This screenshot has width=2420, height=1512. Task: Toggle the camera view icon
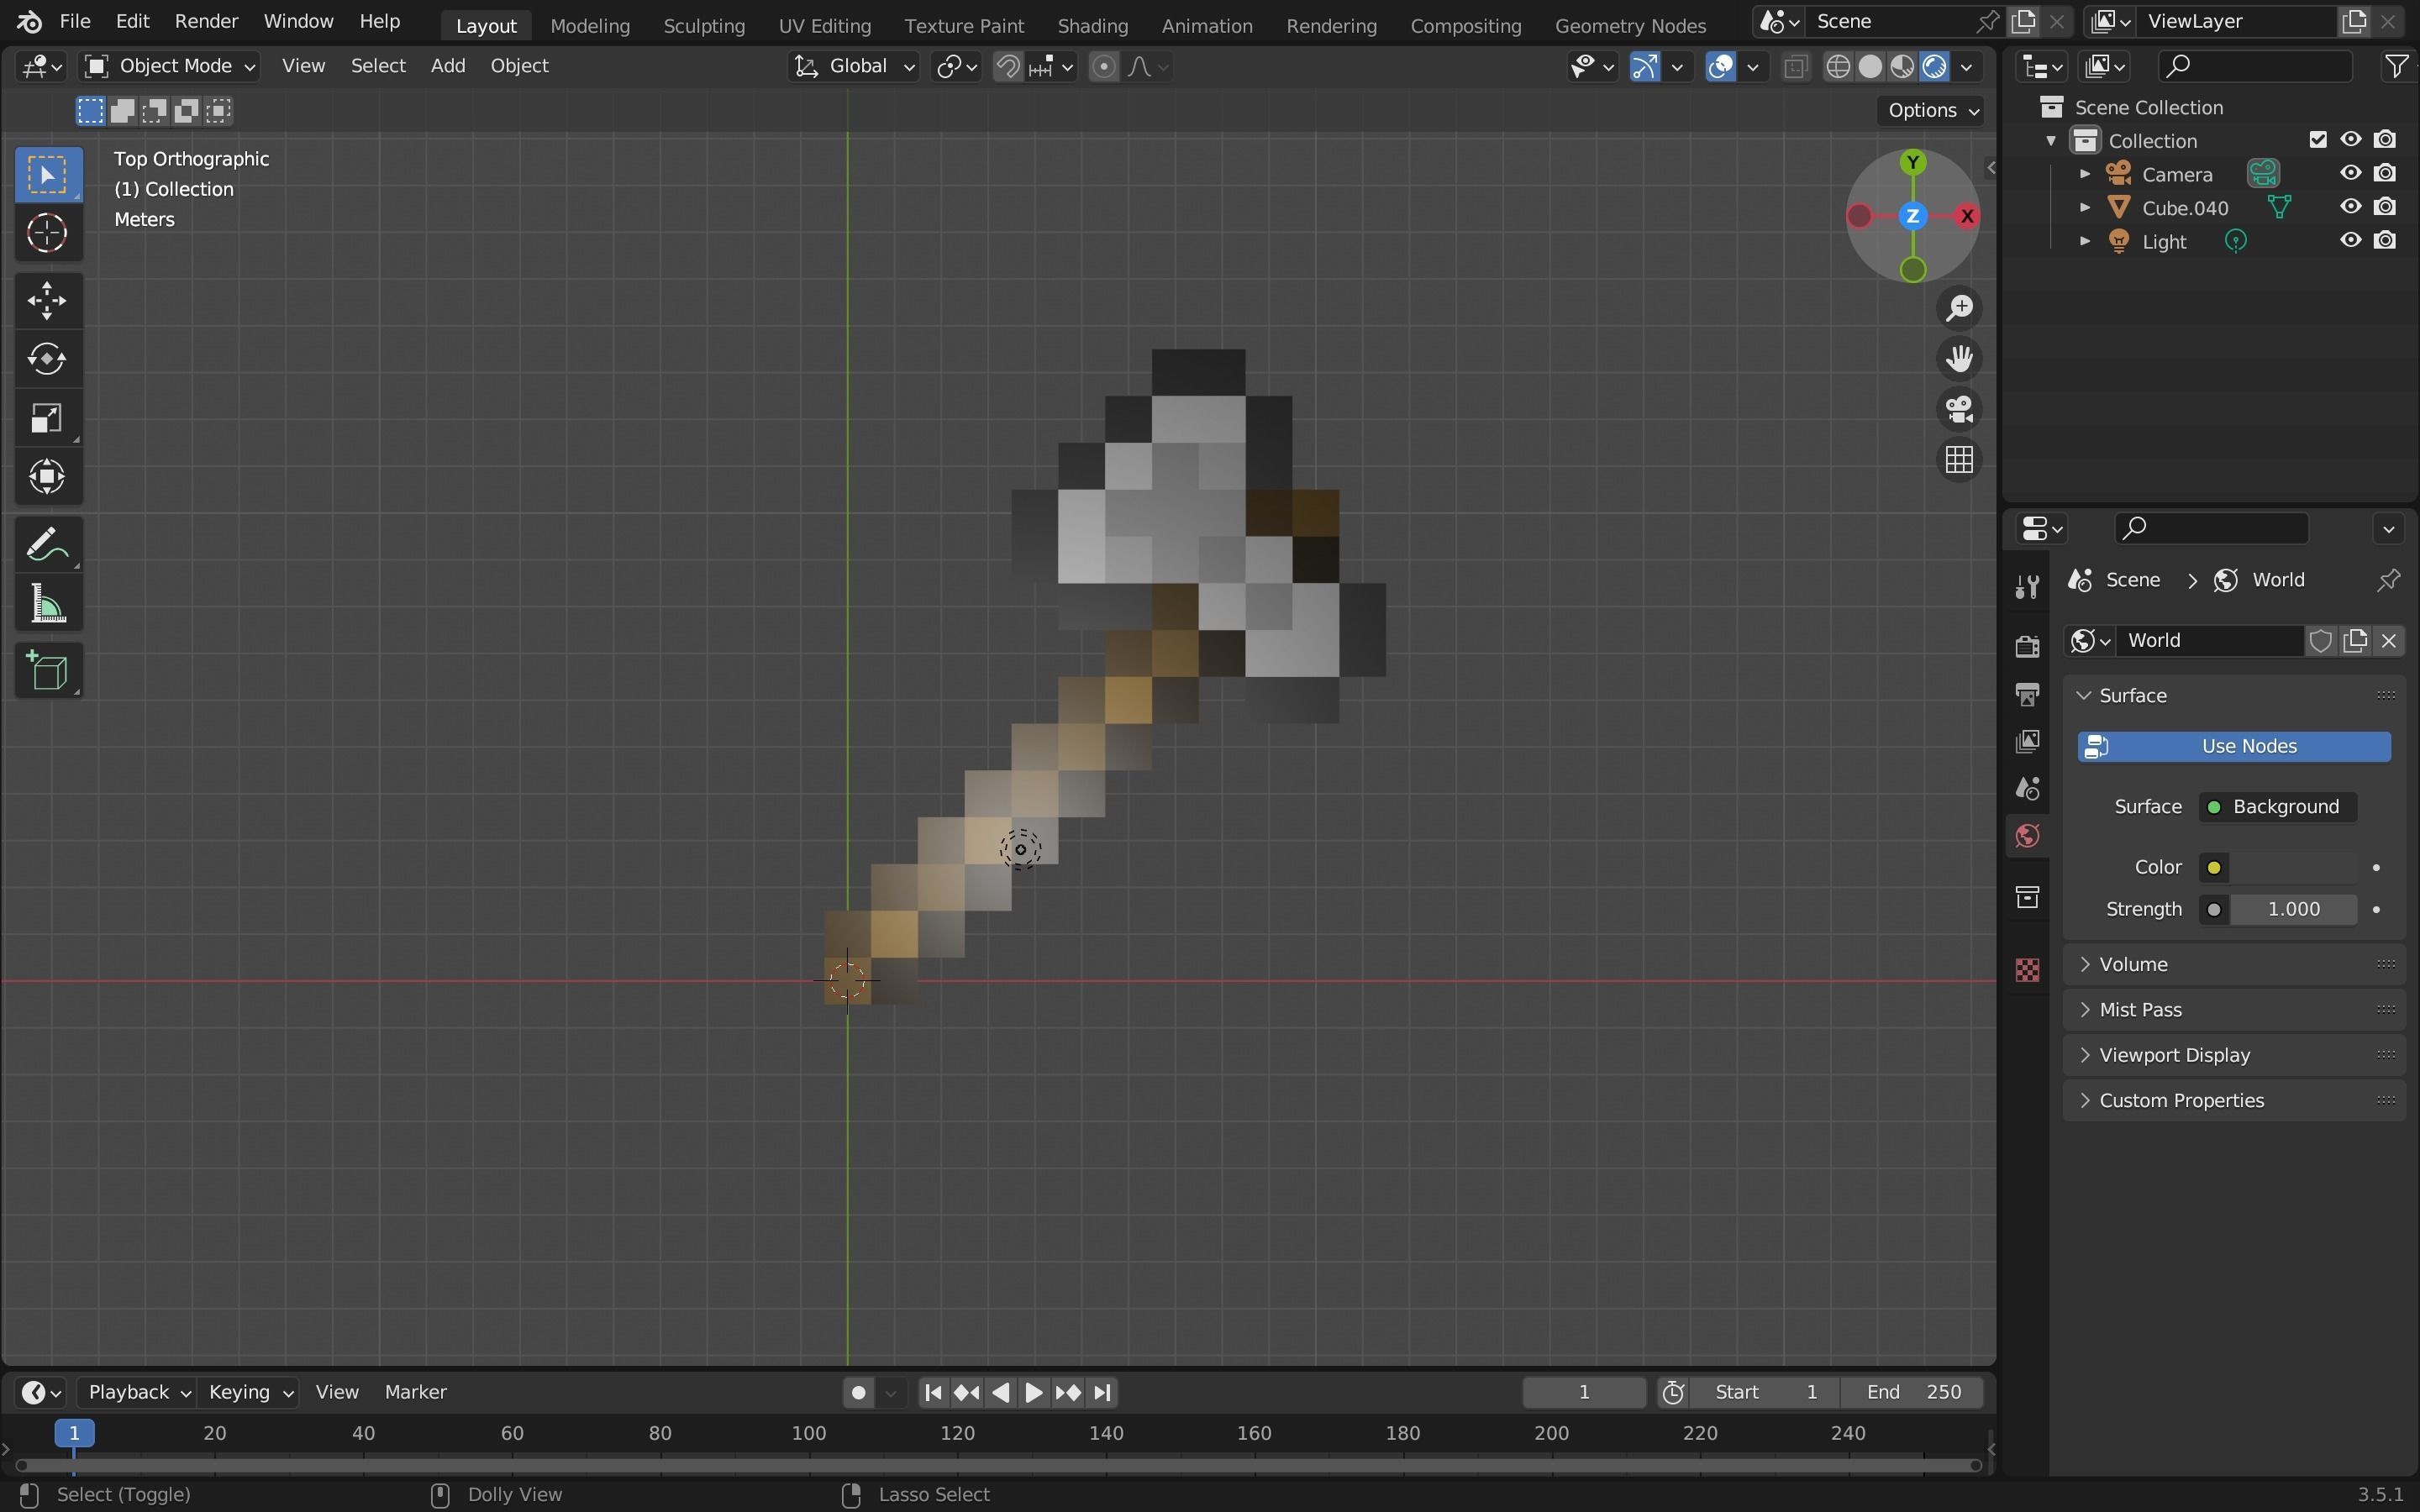pos(1959,409)
